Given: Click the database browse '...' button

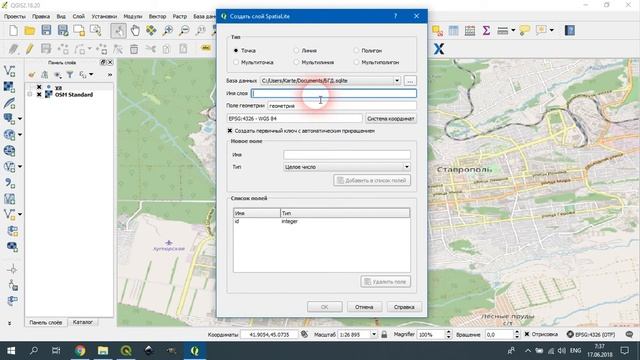Looking at the screenshot, I should [410, 81].
